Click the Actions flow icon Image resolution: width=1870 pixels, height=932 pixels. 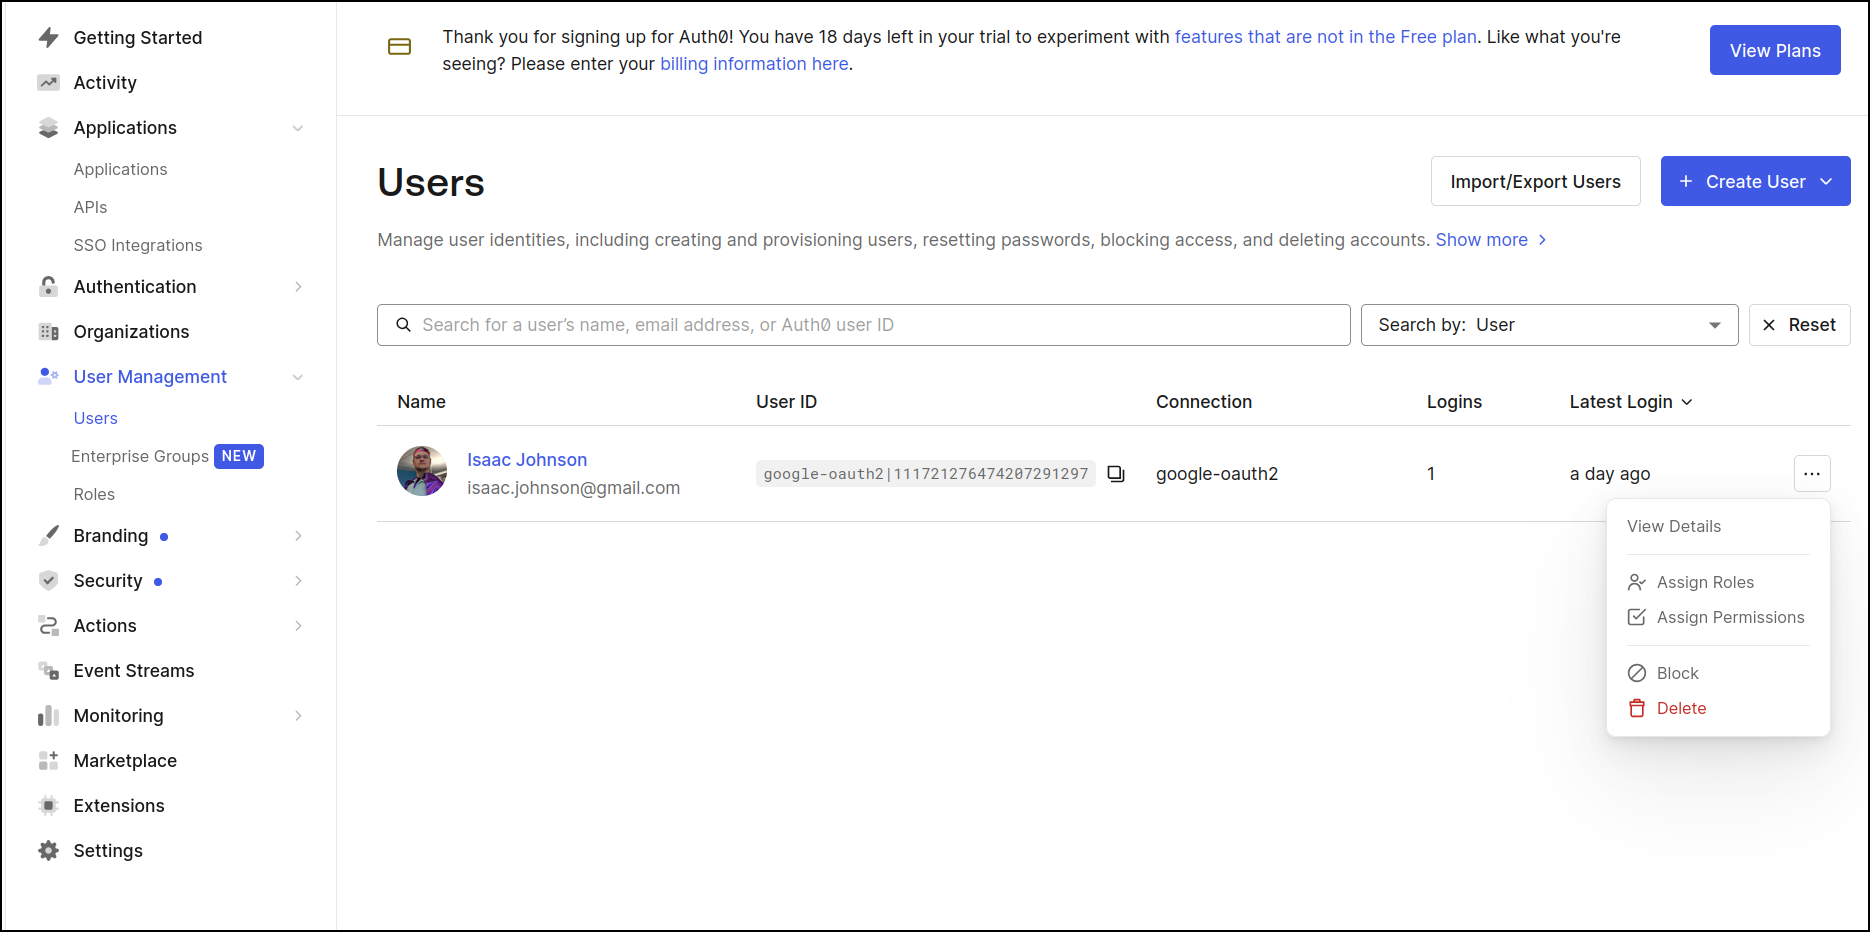click(x=48, y=626)
